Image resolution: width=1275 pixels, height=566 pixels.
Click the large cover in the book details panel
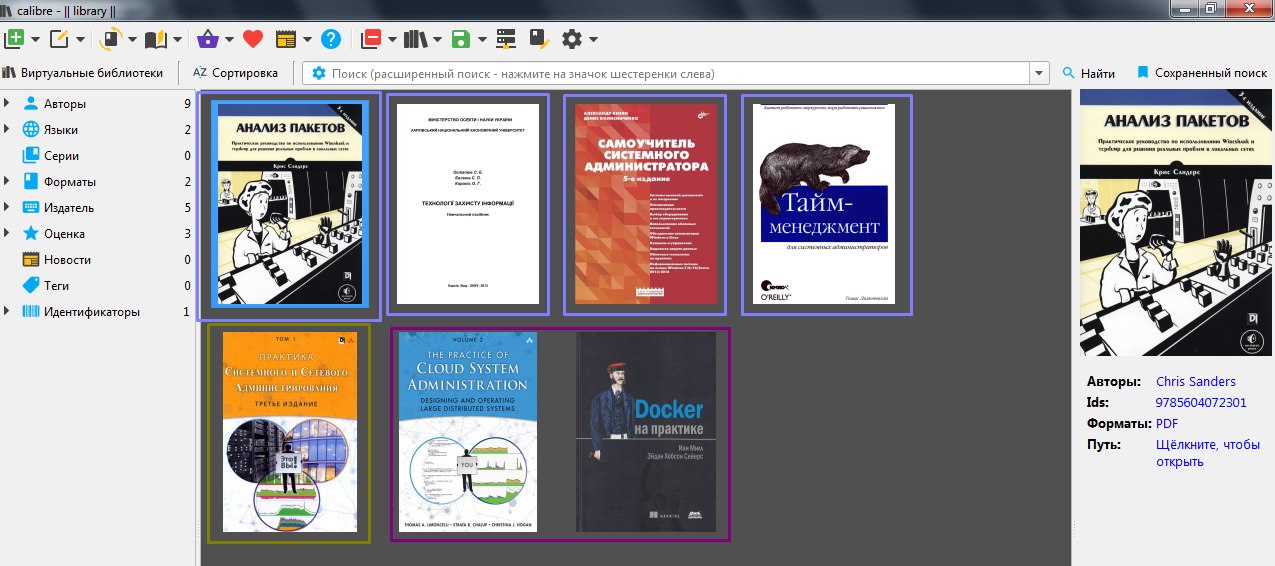[x=1177, y=223]
